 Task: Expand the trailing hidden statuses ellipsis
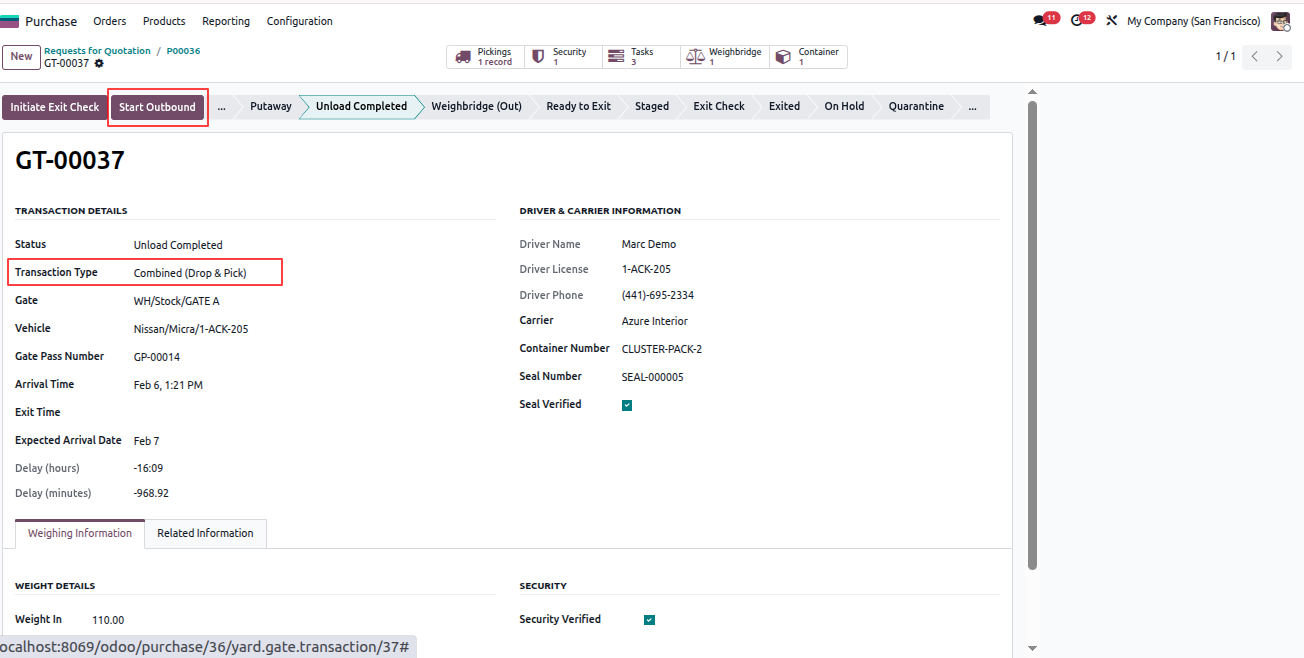point(972,106)
